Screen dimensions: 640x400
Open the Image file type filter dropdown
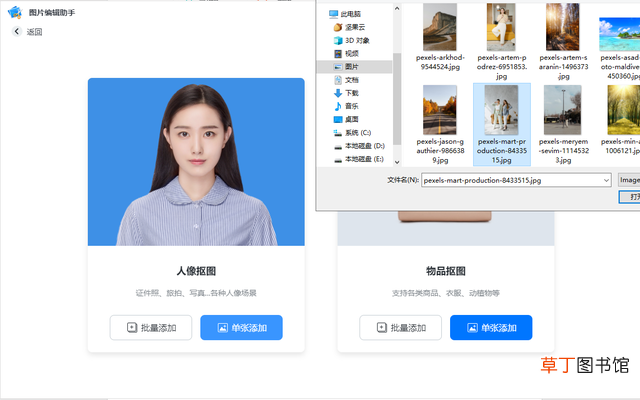tap(629, 180)
